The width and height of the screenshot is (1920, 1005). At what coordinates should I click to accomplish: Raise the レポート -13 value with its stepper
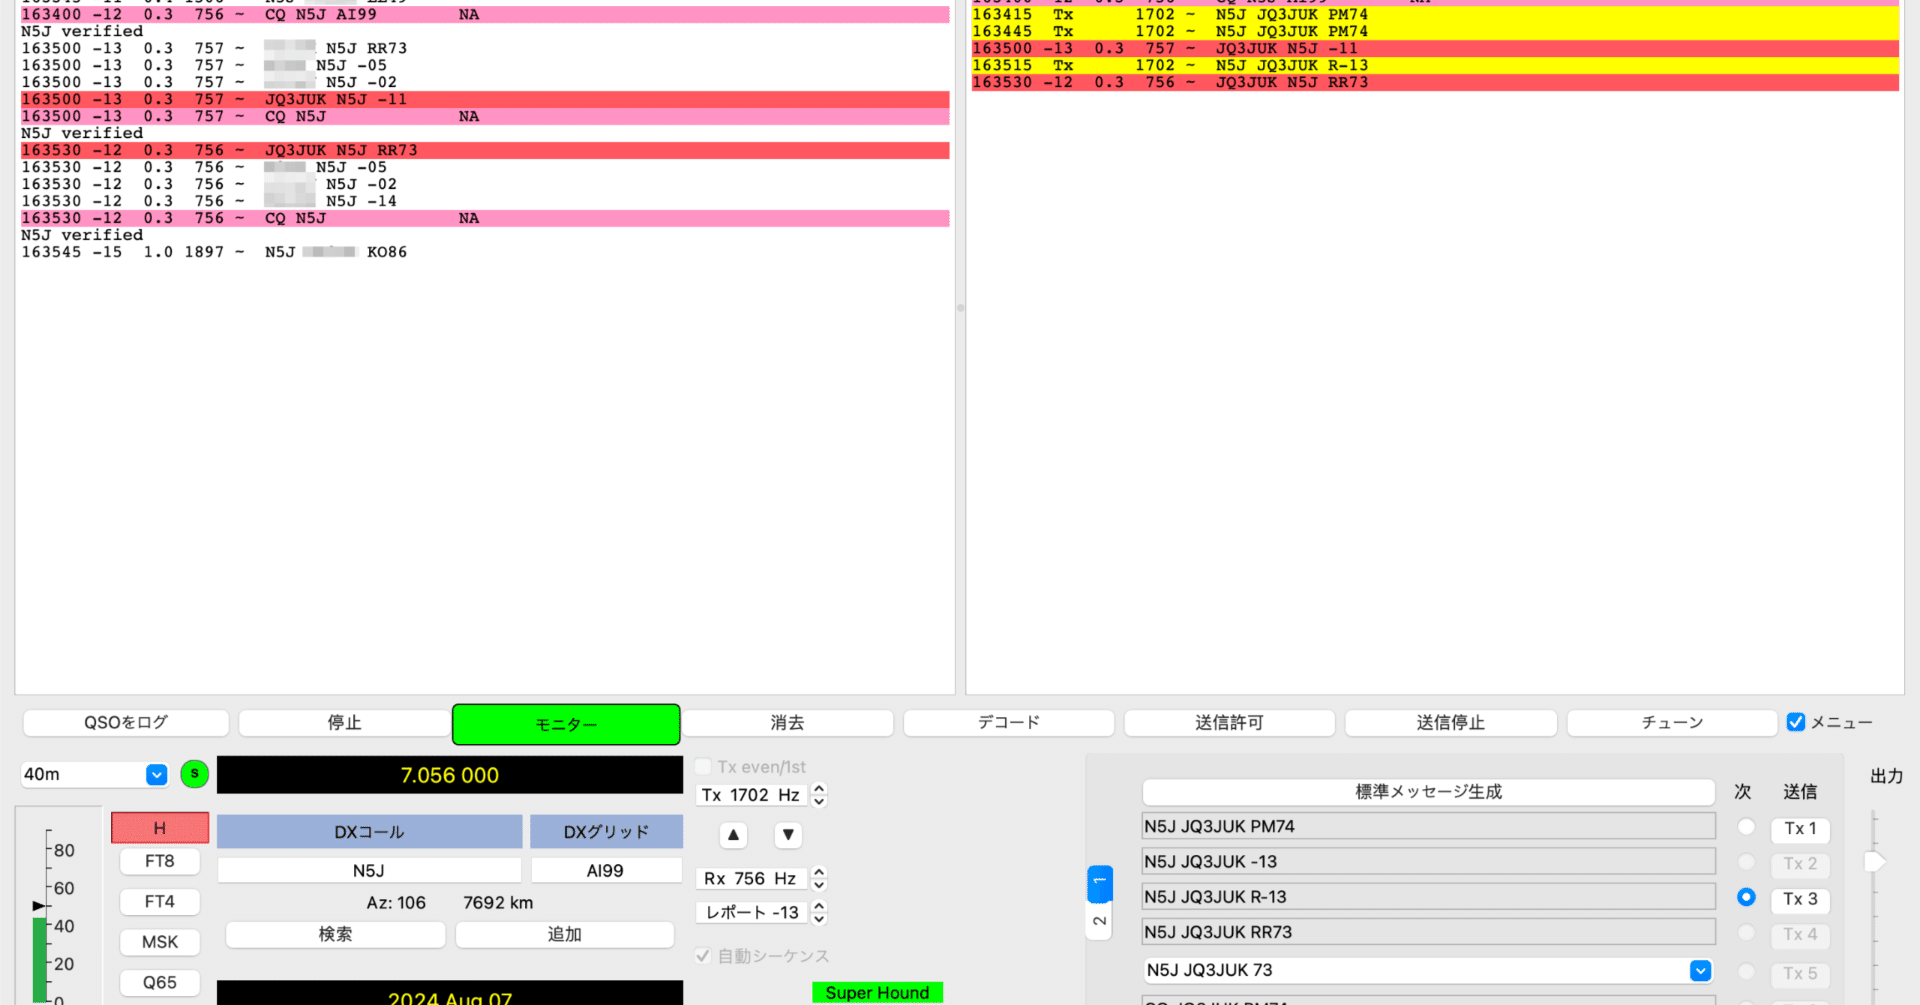[818, 906]
